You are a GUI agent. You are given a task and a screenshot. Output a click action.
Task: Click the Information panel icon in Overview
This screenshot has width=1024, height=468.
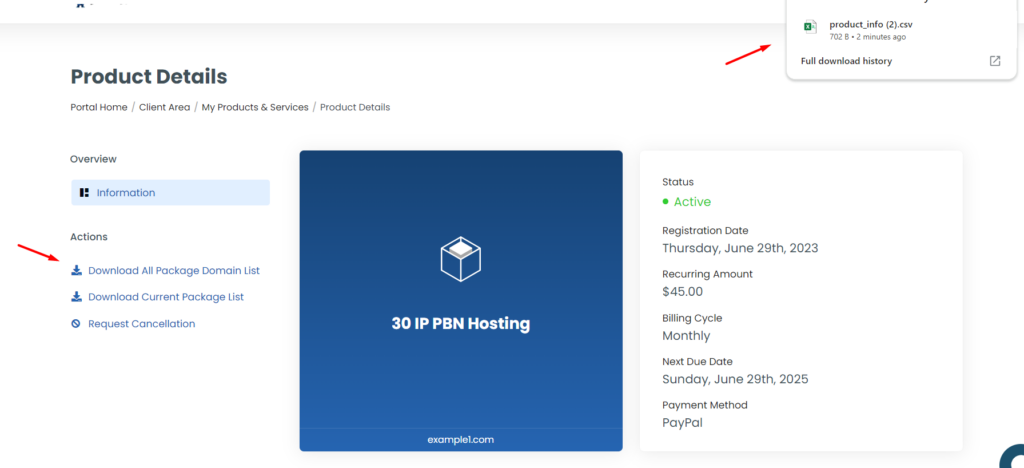point(84,193)
